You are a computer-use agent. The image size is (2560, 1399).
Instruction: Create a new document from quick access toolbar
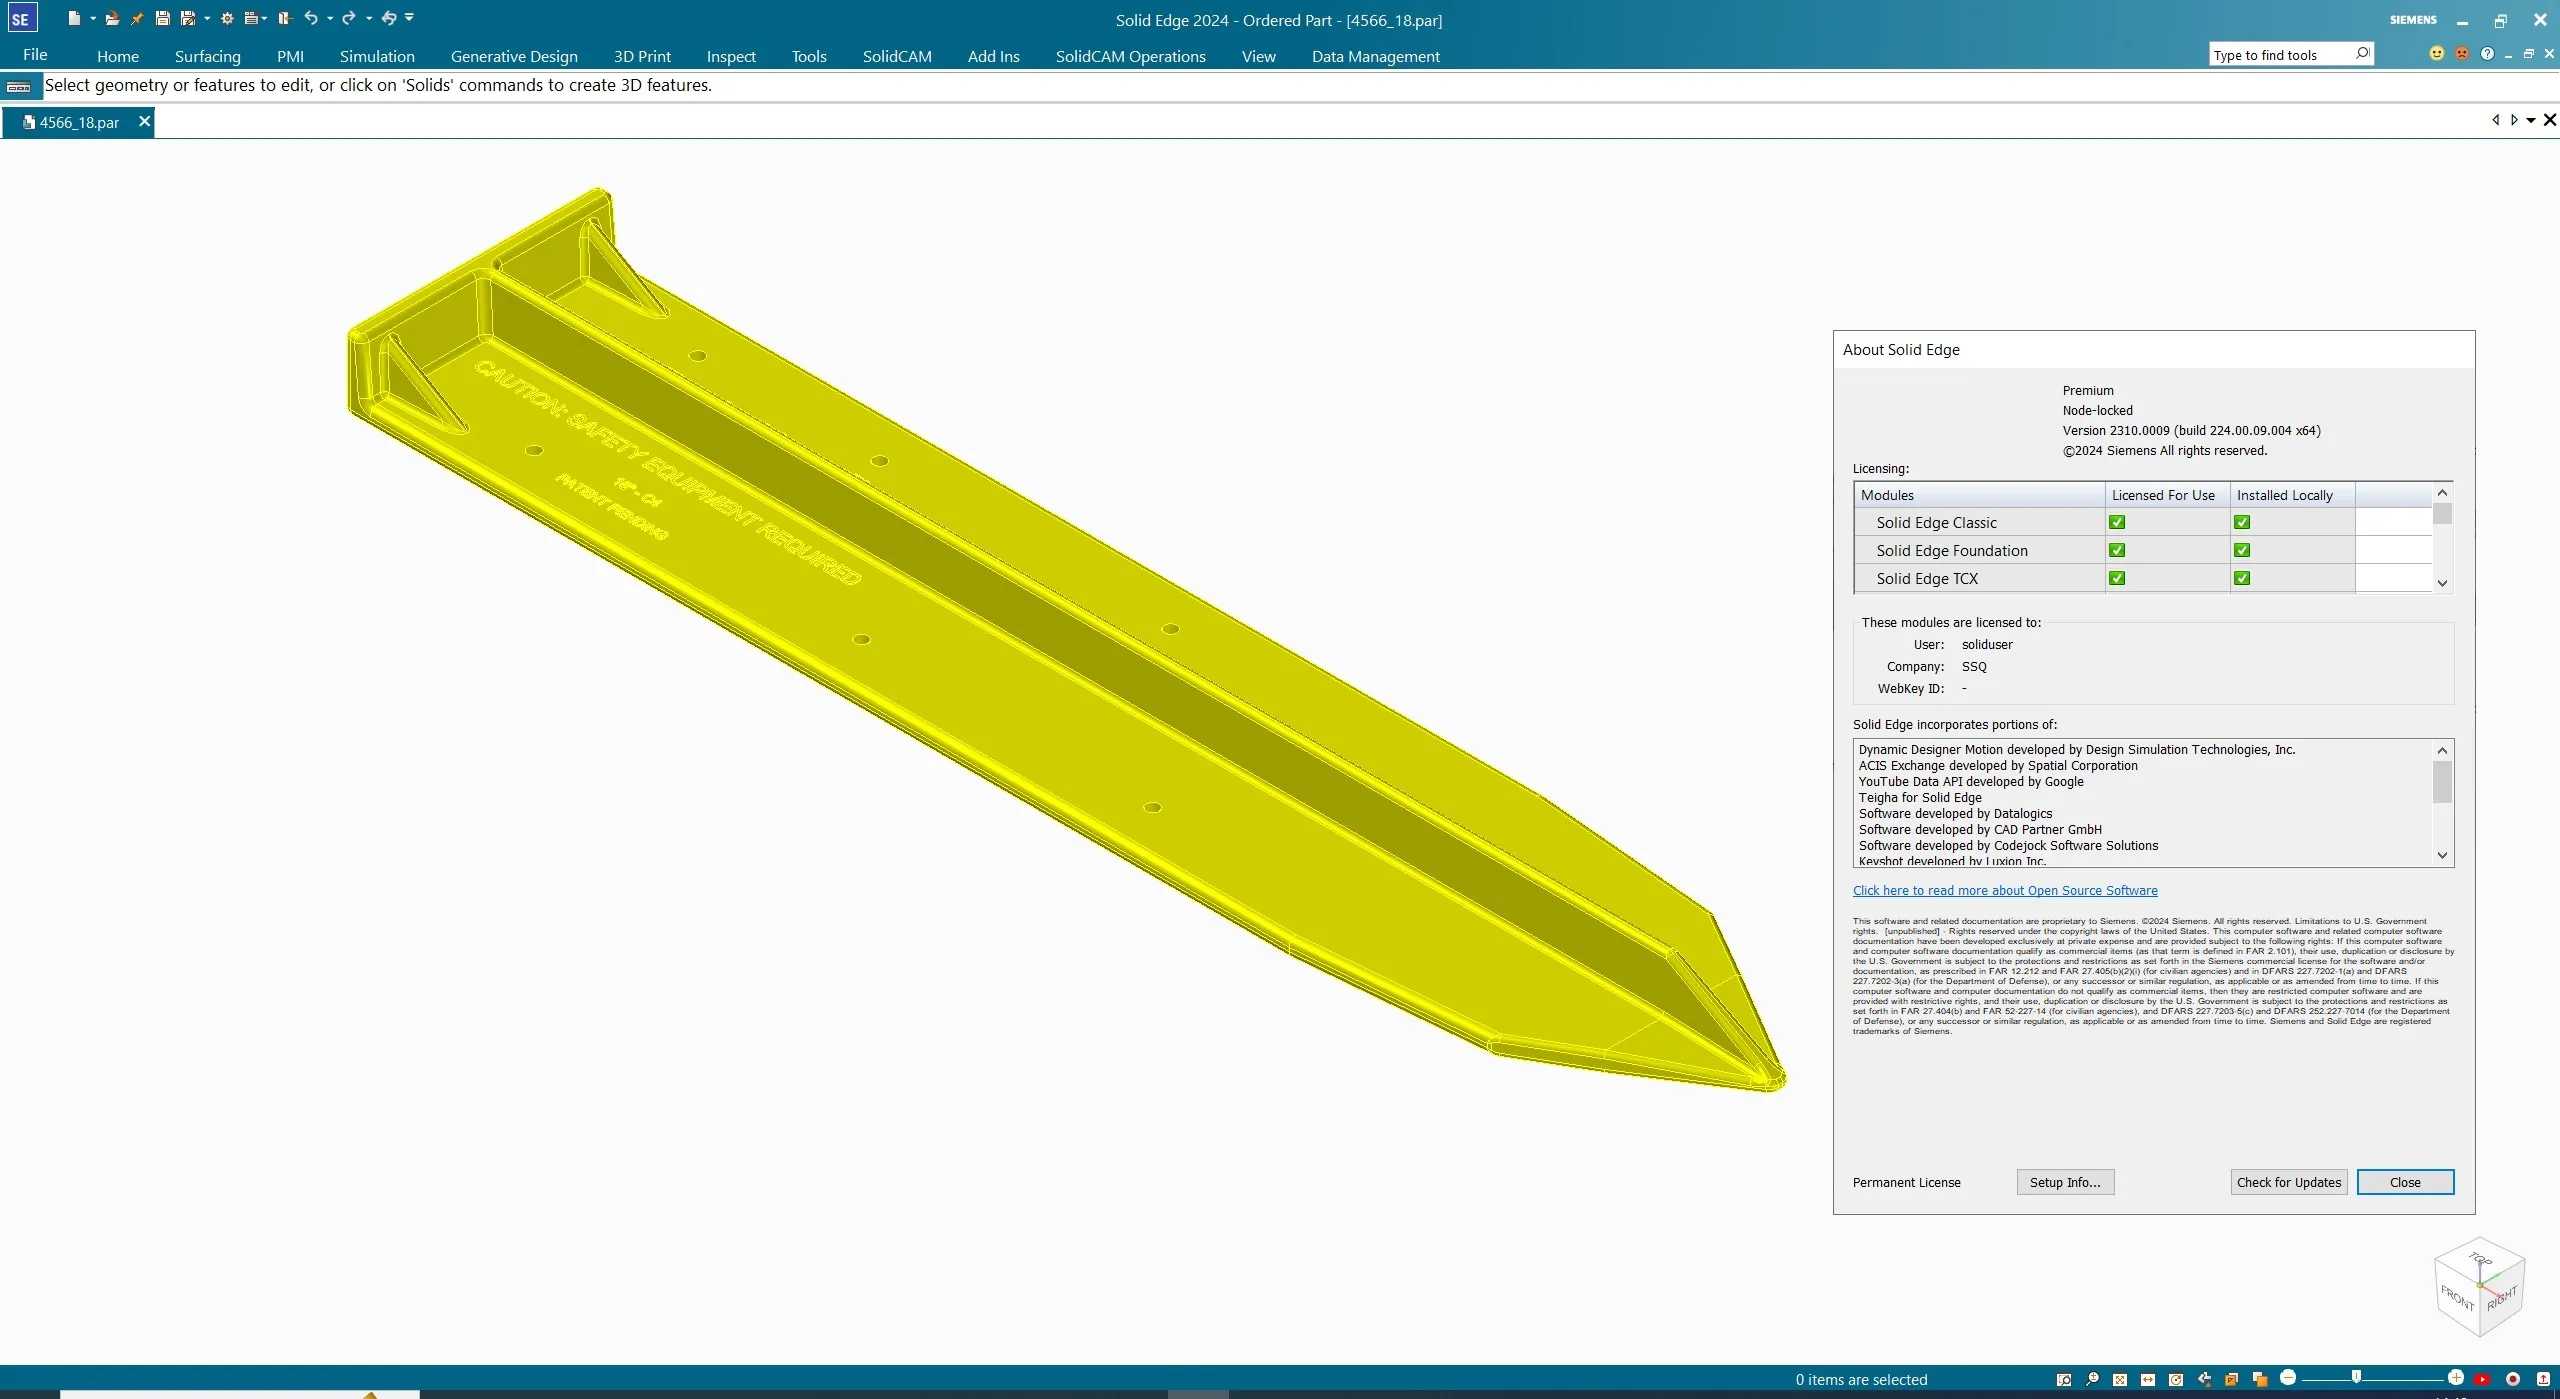point(74,18)
